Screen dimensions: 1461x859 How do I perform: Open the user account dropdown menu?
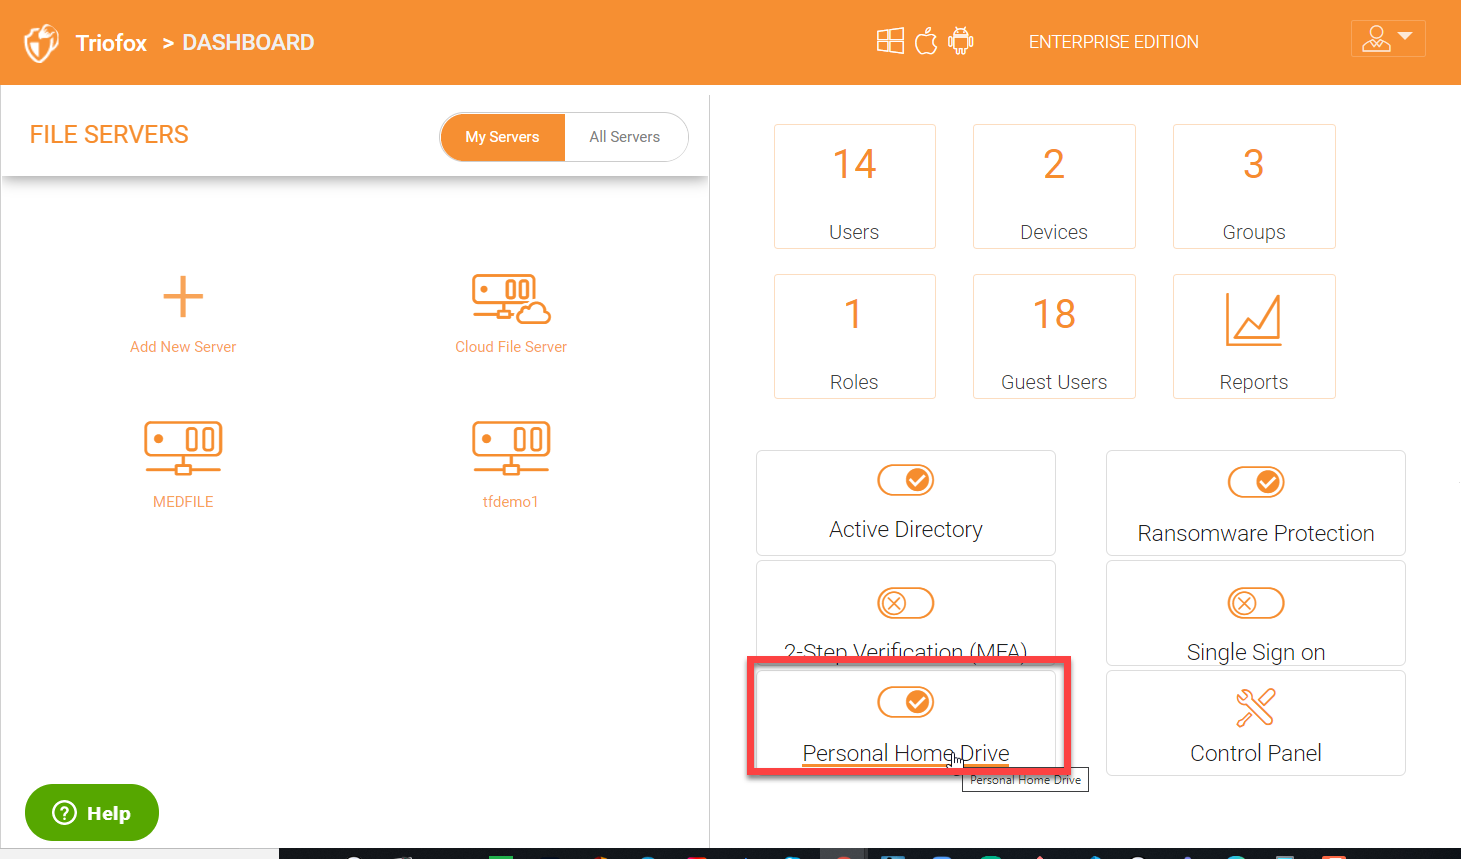click(1387, 39)
